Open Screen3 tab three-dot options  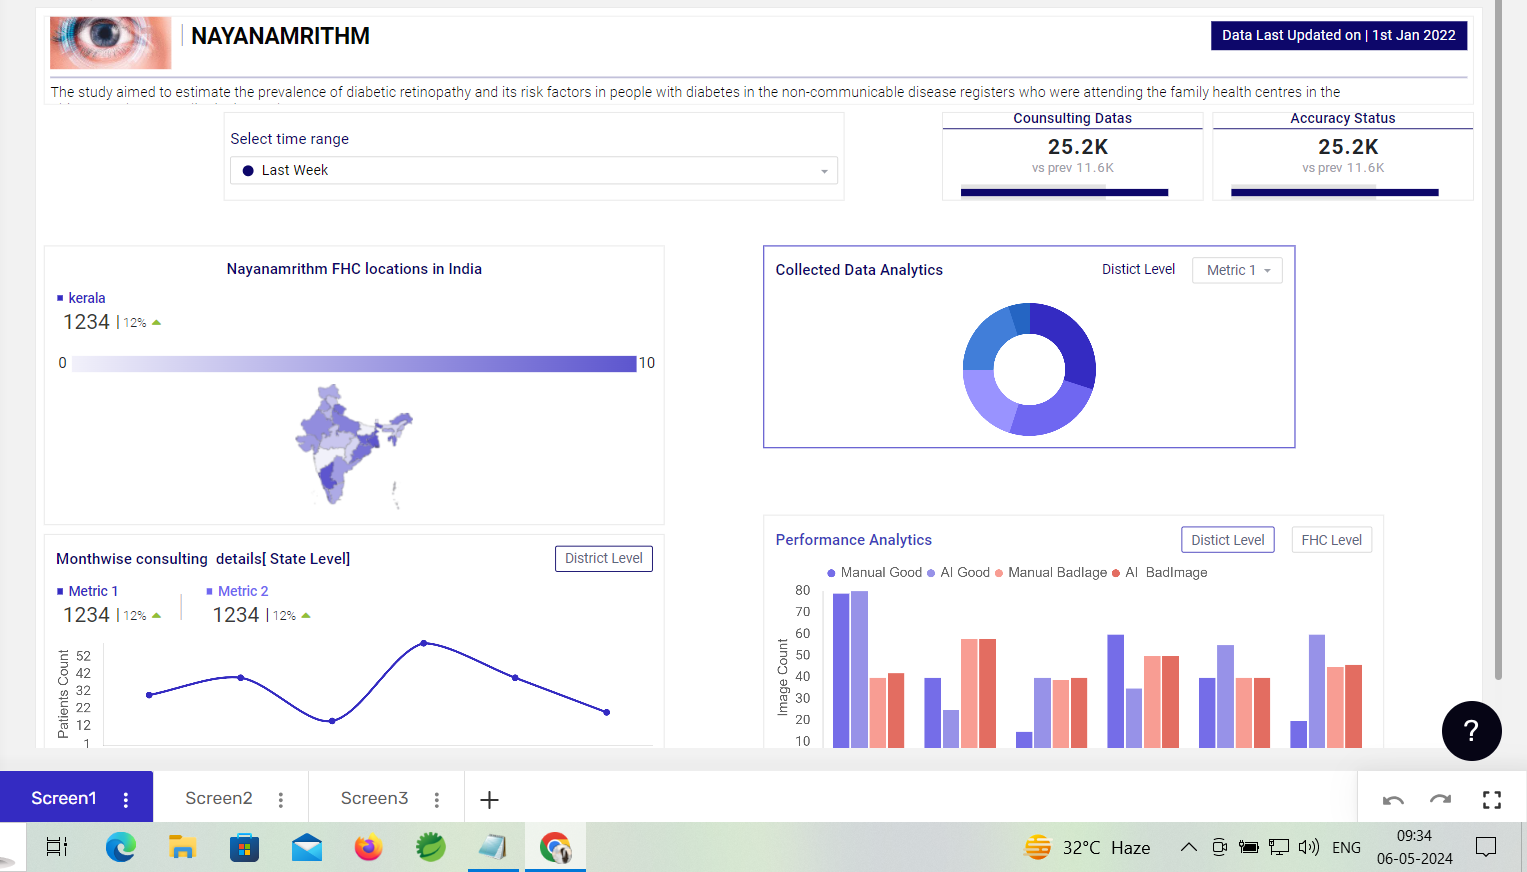437,799
